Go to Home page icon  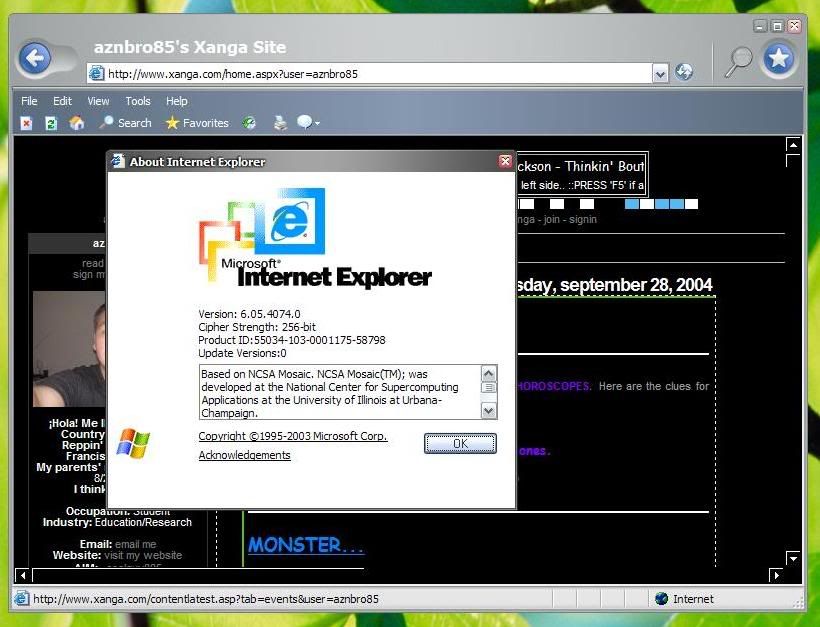point(76,123)
